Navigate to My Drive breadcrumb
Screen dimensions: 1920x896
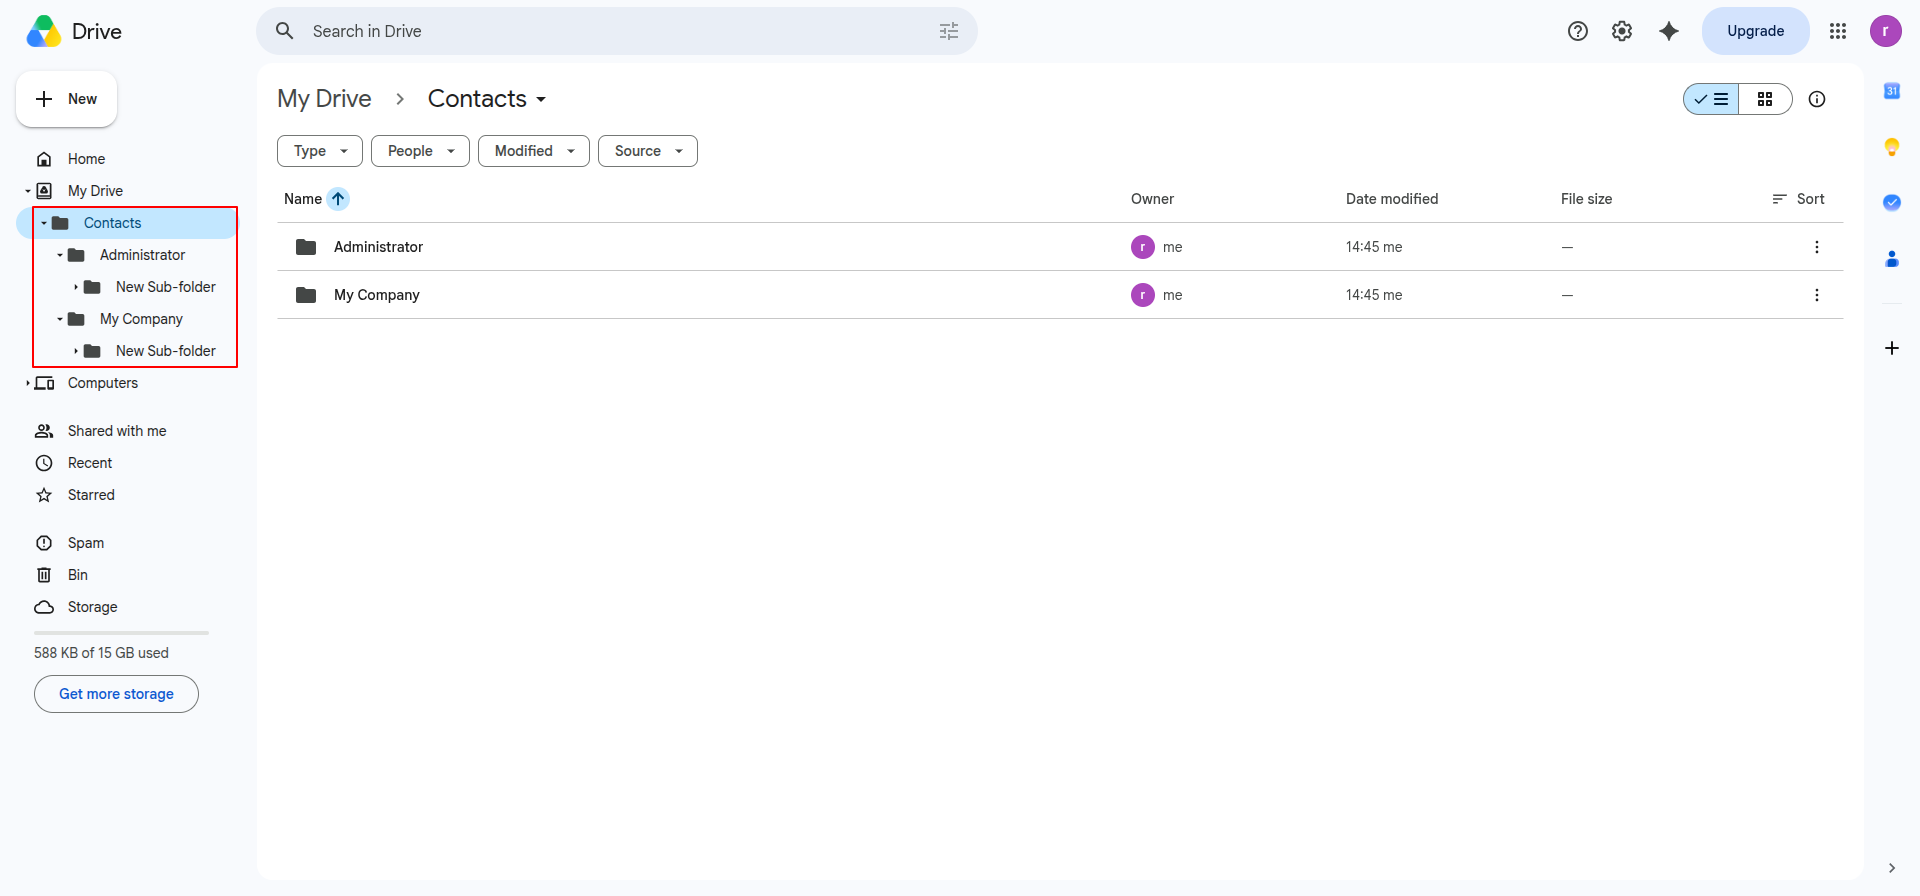(x=324, y=99)
